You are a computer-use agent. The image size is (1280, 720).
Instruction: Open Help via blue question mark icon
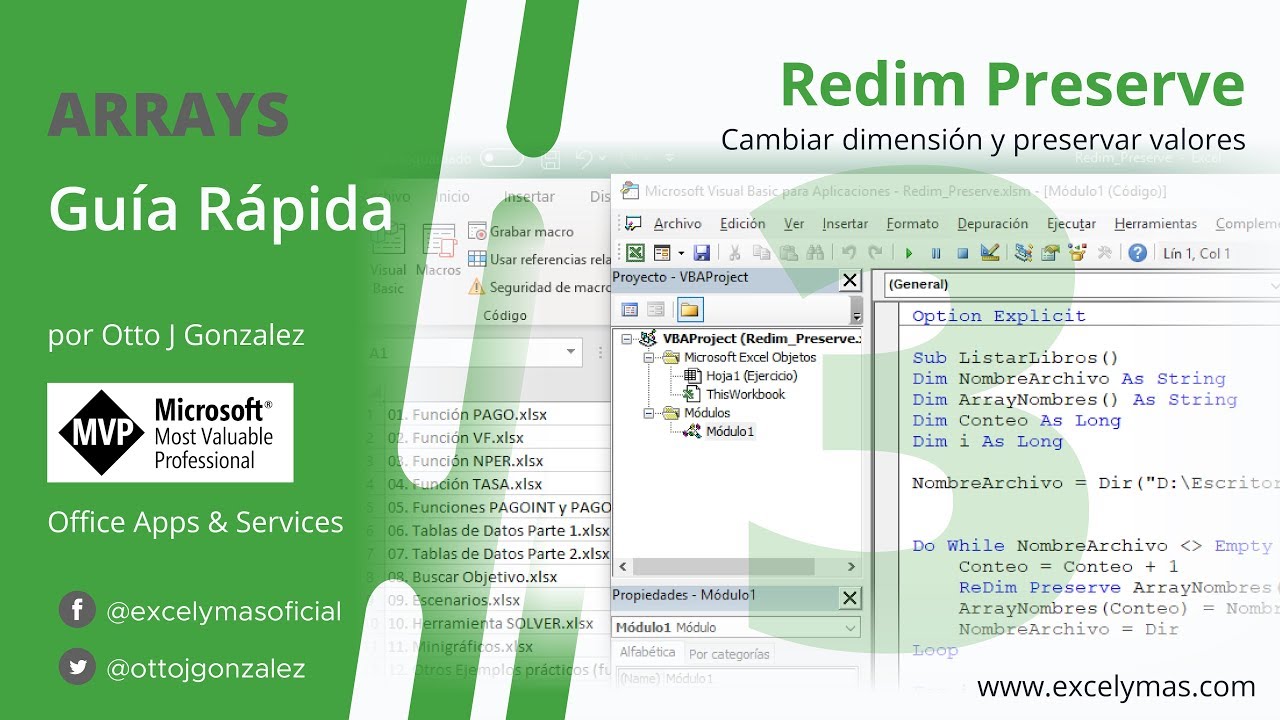pyautogui.click(x=1137, y=253)
